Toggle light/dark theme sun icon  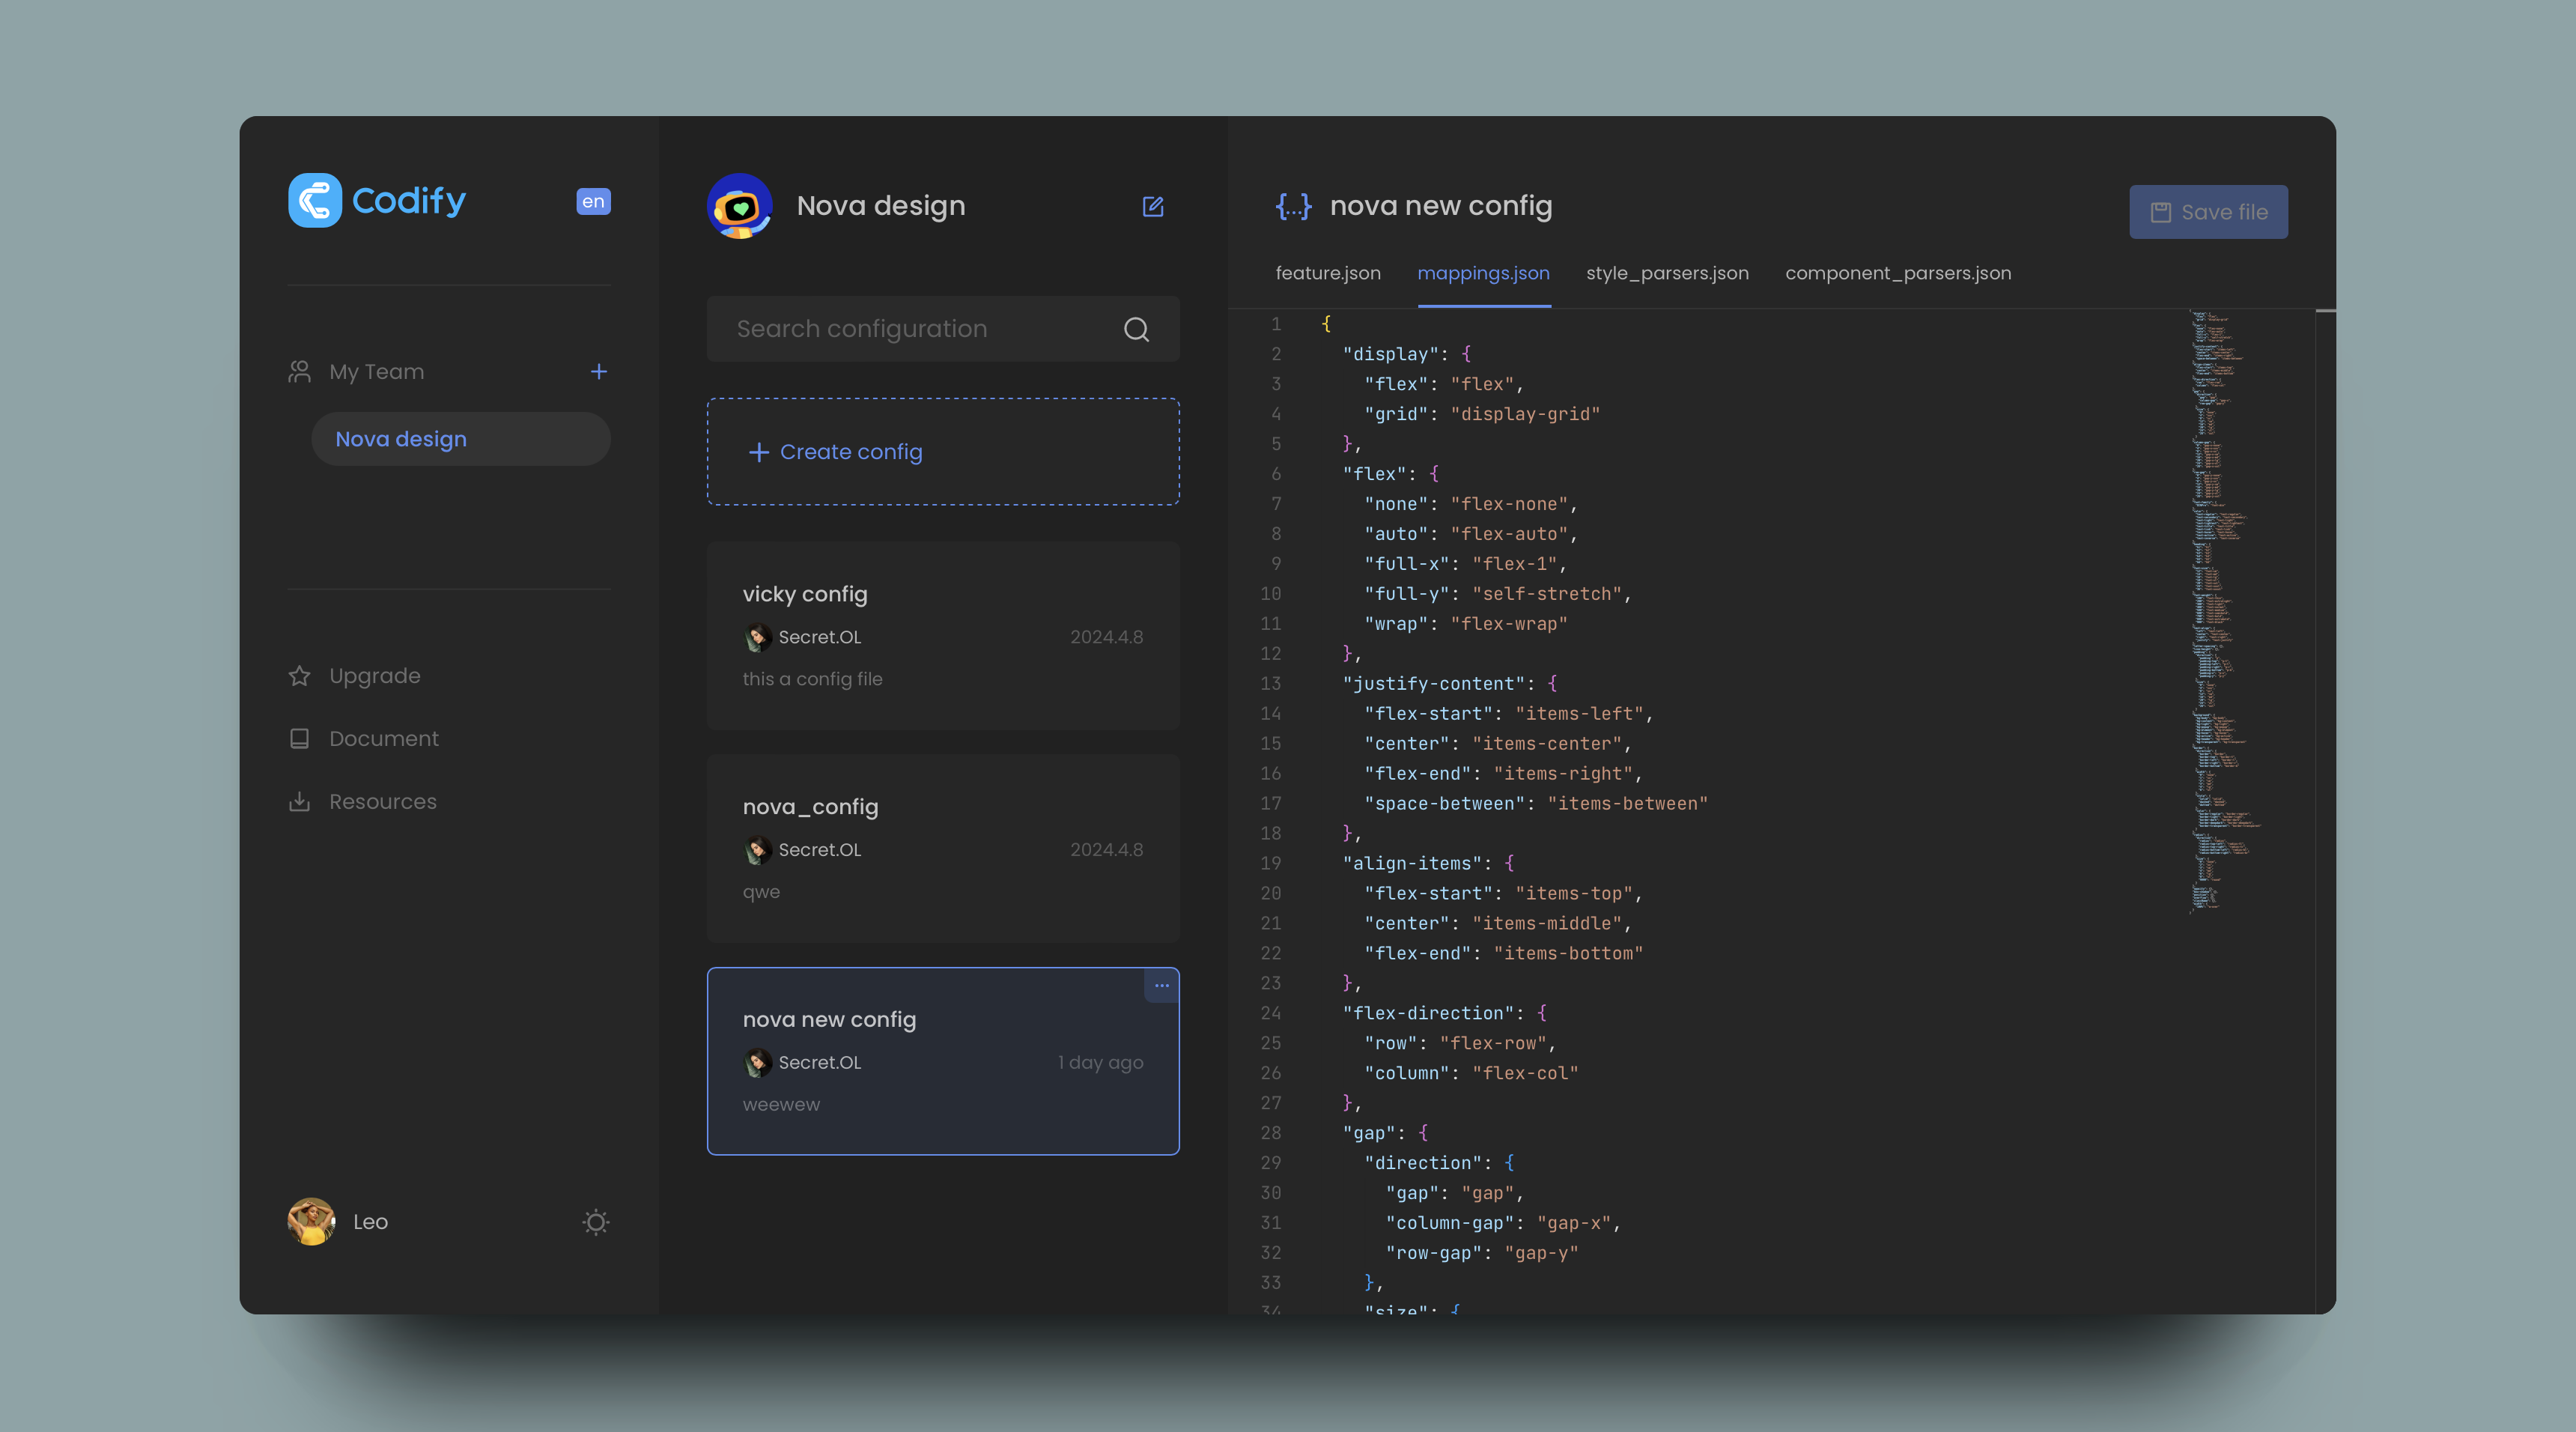[x=595, y=1222]
